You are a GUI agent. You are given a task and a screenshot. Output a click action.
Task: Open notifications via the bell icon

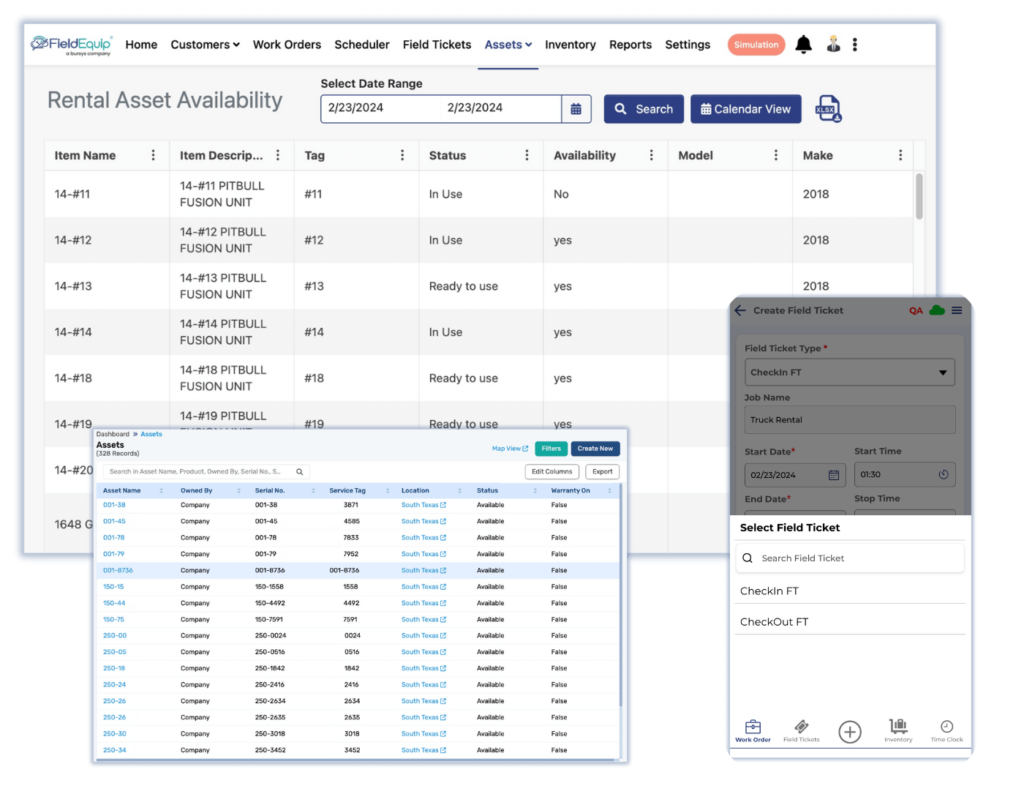pyautogui.click(x=802, y=44)
